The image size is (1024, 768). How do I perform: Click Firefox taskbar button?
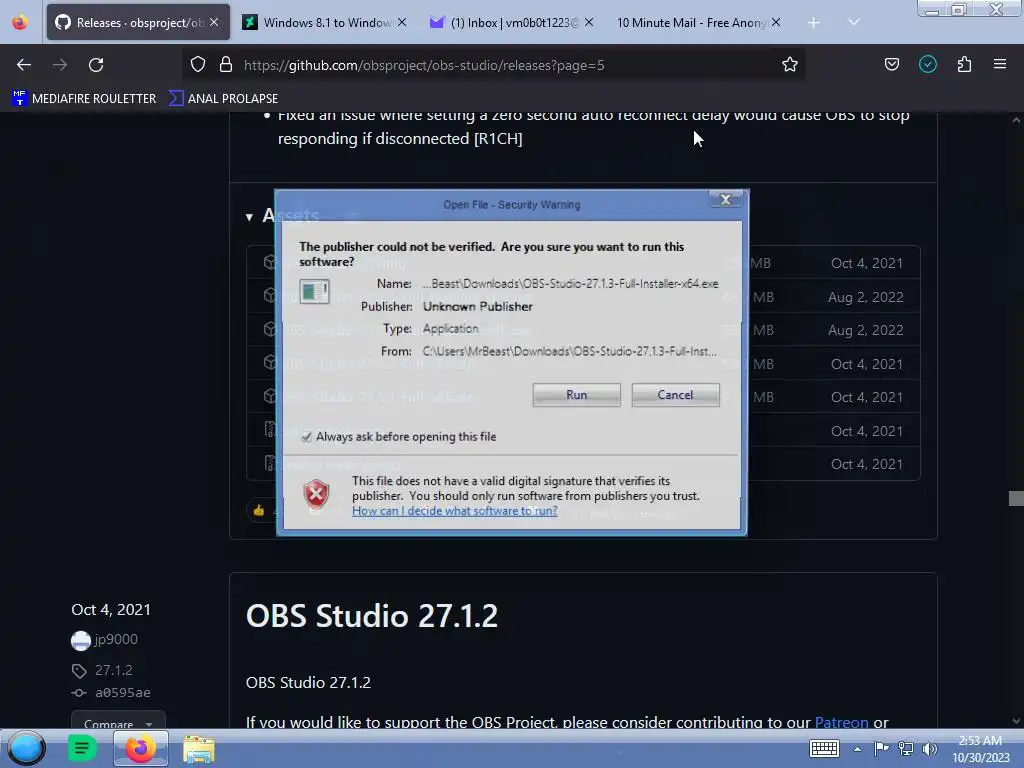140,748
